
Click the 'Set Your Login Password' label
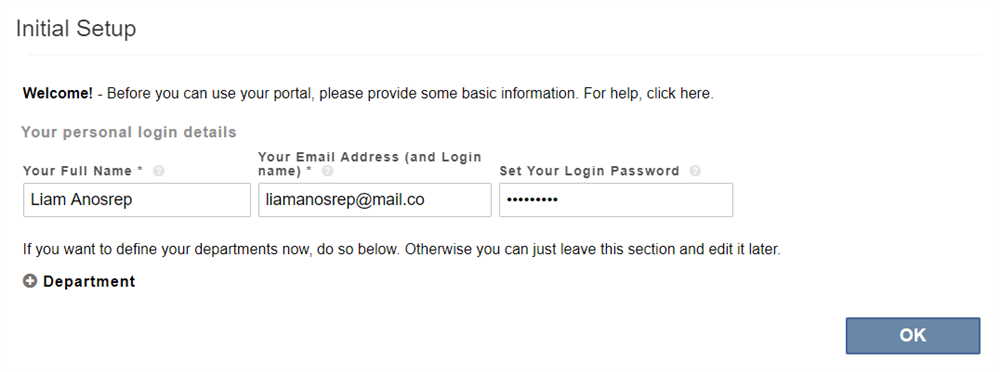[x=590, y=171]
